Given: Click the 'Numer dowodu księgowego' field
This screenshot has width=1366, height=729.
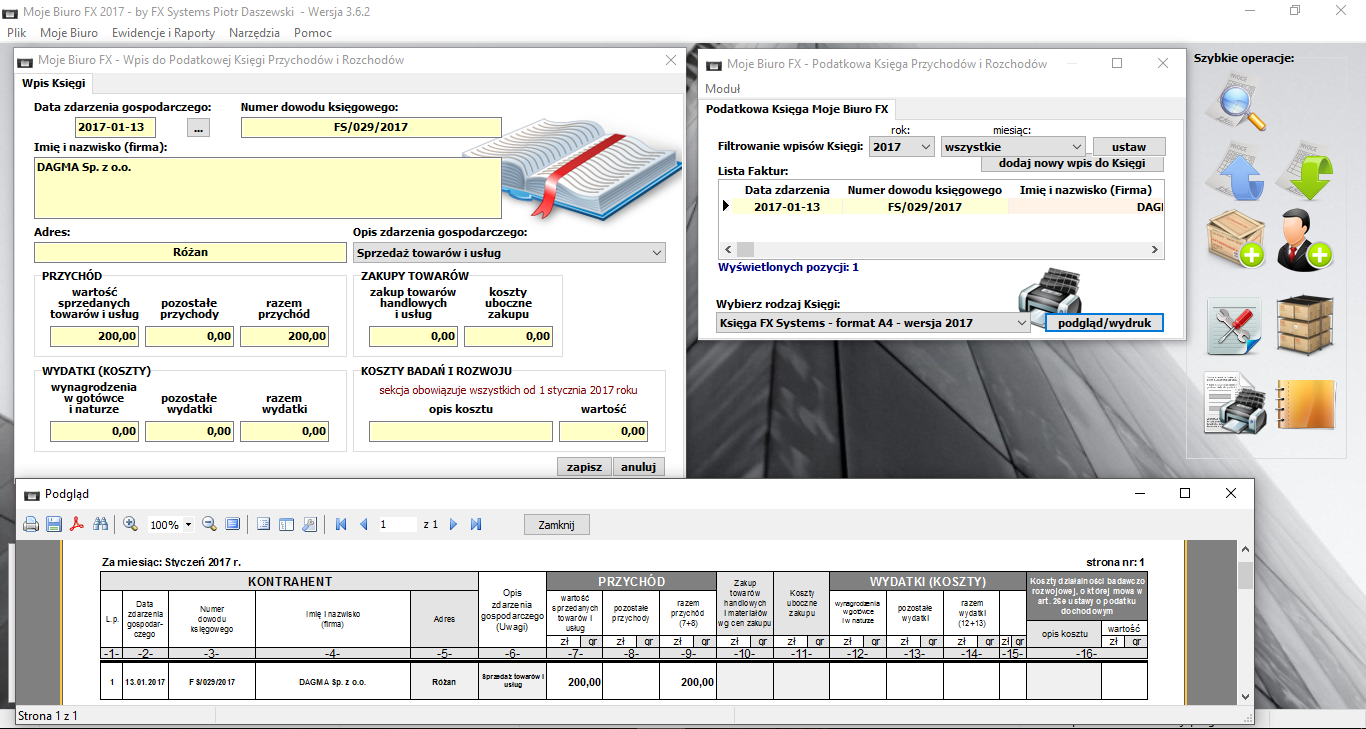Looking at the screenshot, I should [x=371, y=127].
